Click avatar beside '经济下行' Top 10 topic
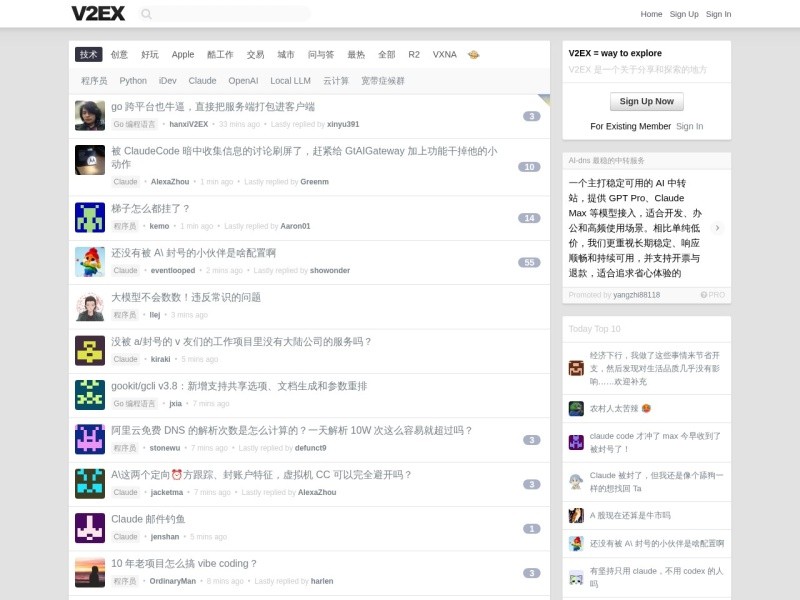 pos(576,368)
